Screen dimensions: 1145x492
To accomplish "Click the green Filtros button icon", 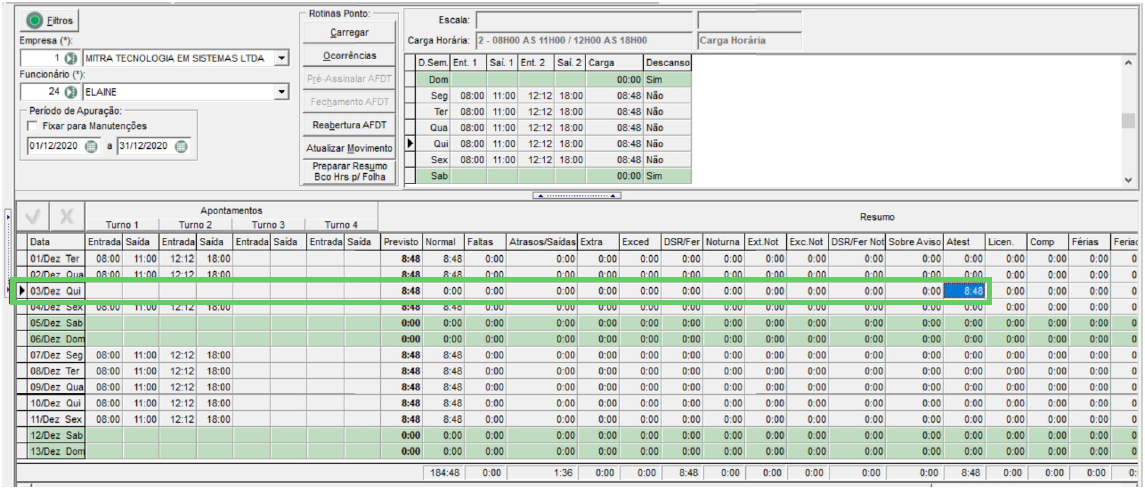I will [x=34, y=20].
